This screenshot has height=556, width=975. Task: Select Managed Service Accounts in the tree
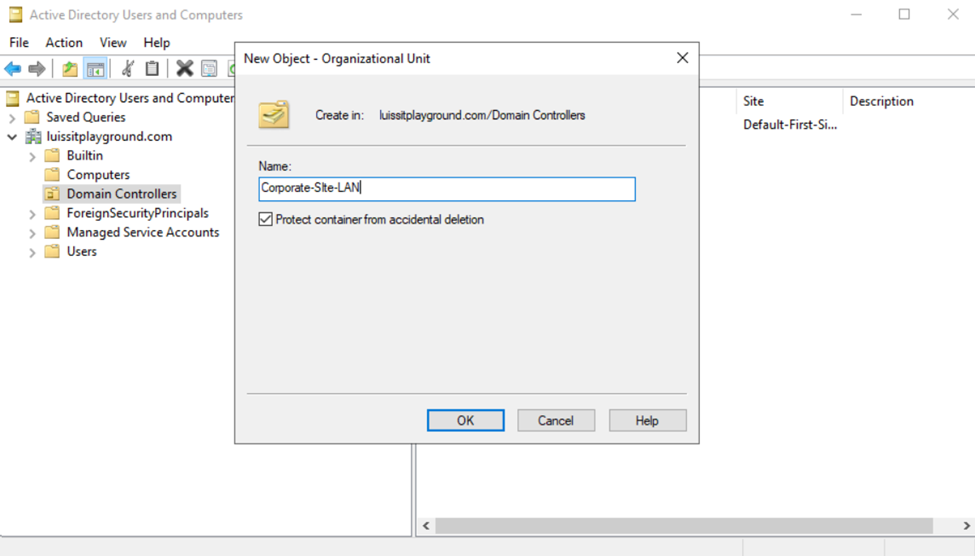(x=143, y=233)
